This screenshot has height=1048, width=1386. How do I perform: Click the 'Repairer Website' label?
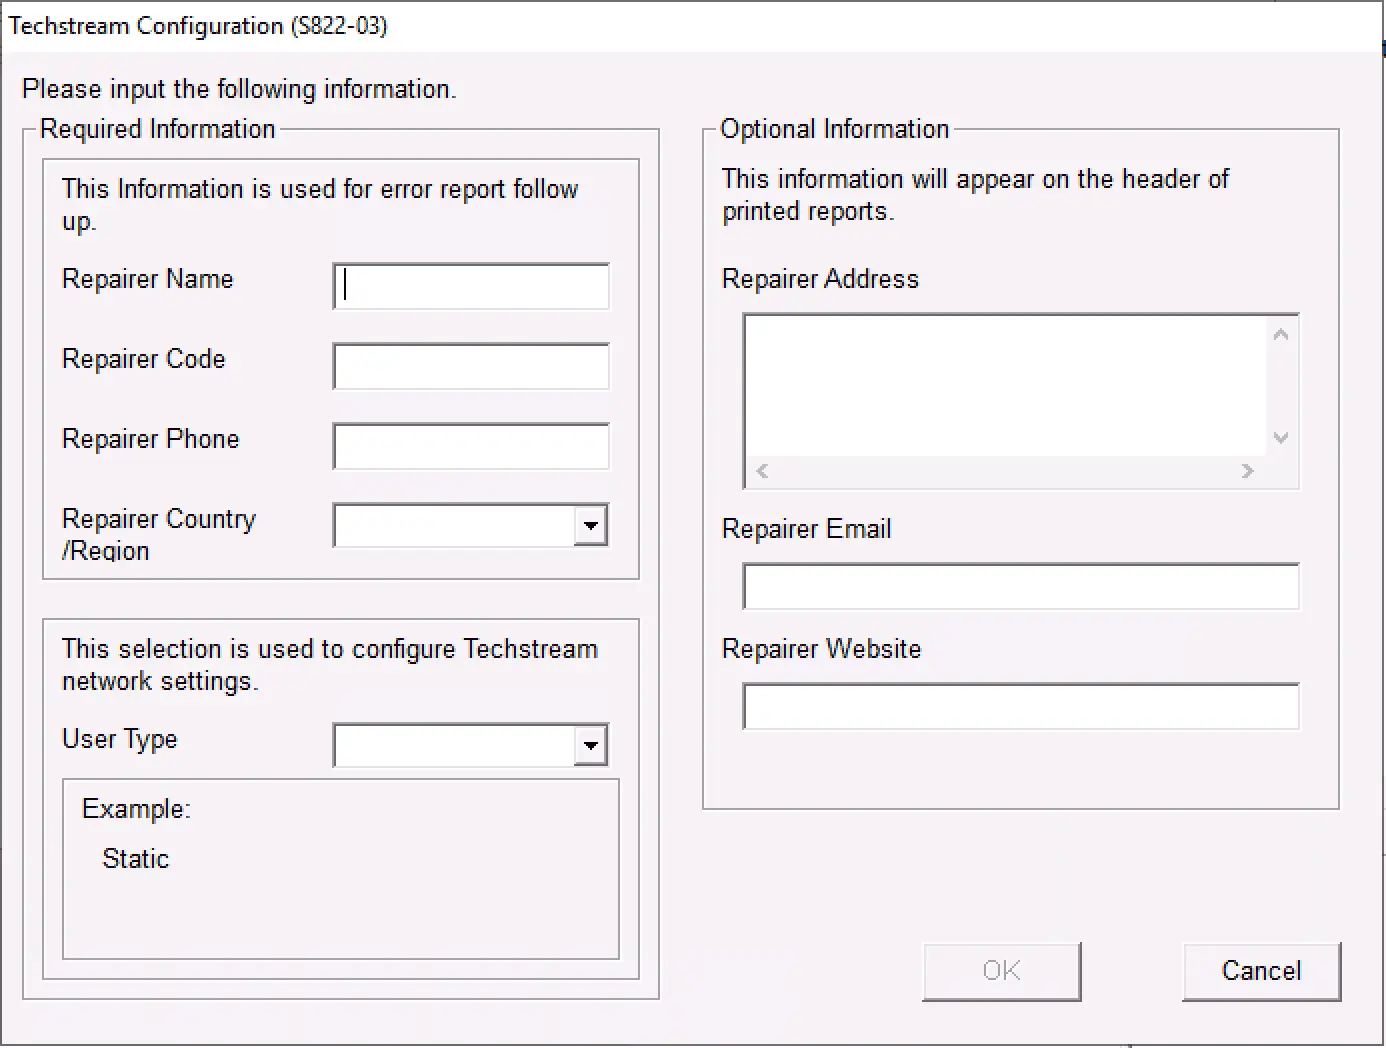tap(821, 649)
